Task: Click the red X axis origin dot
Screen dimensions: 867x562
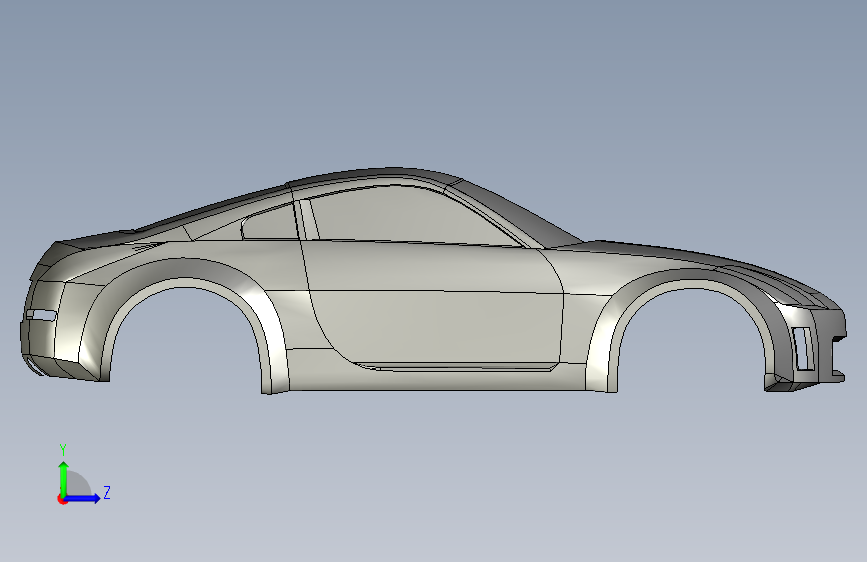Action: pyautogui.click(x=62, y=499)
